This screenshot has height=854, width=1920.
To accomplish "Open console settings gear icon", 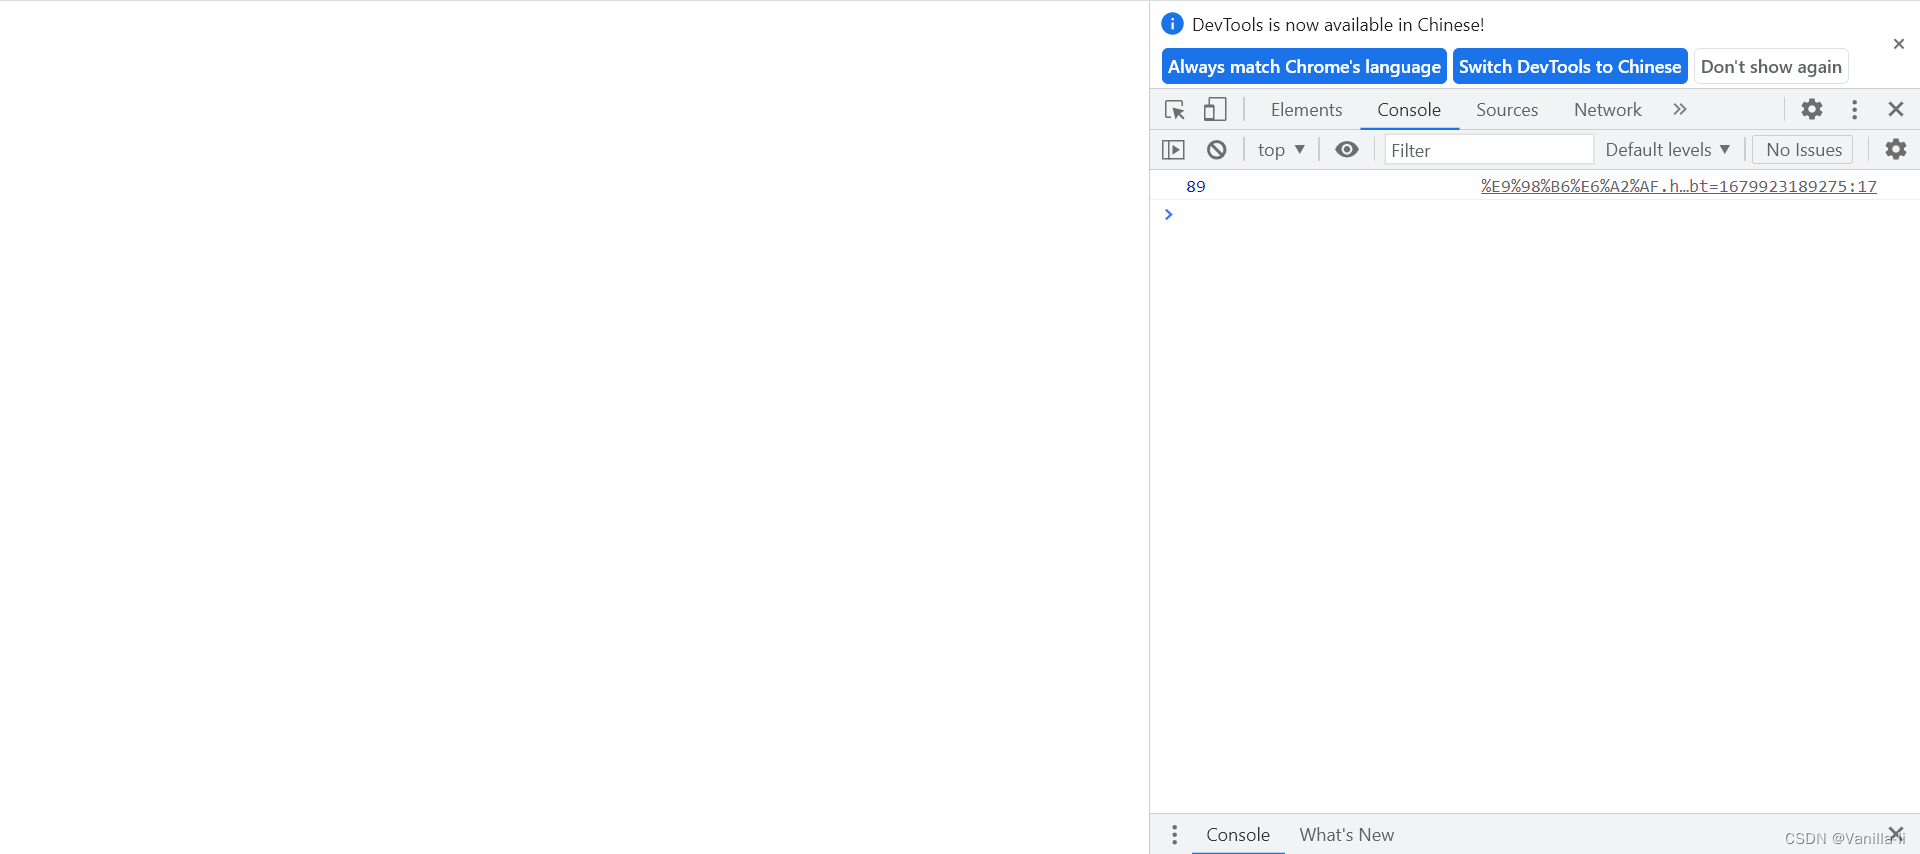I will tap(1896, 150).
